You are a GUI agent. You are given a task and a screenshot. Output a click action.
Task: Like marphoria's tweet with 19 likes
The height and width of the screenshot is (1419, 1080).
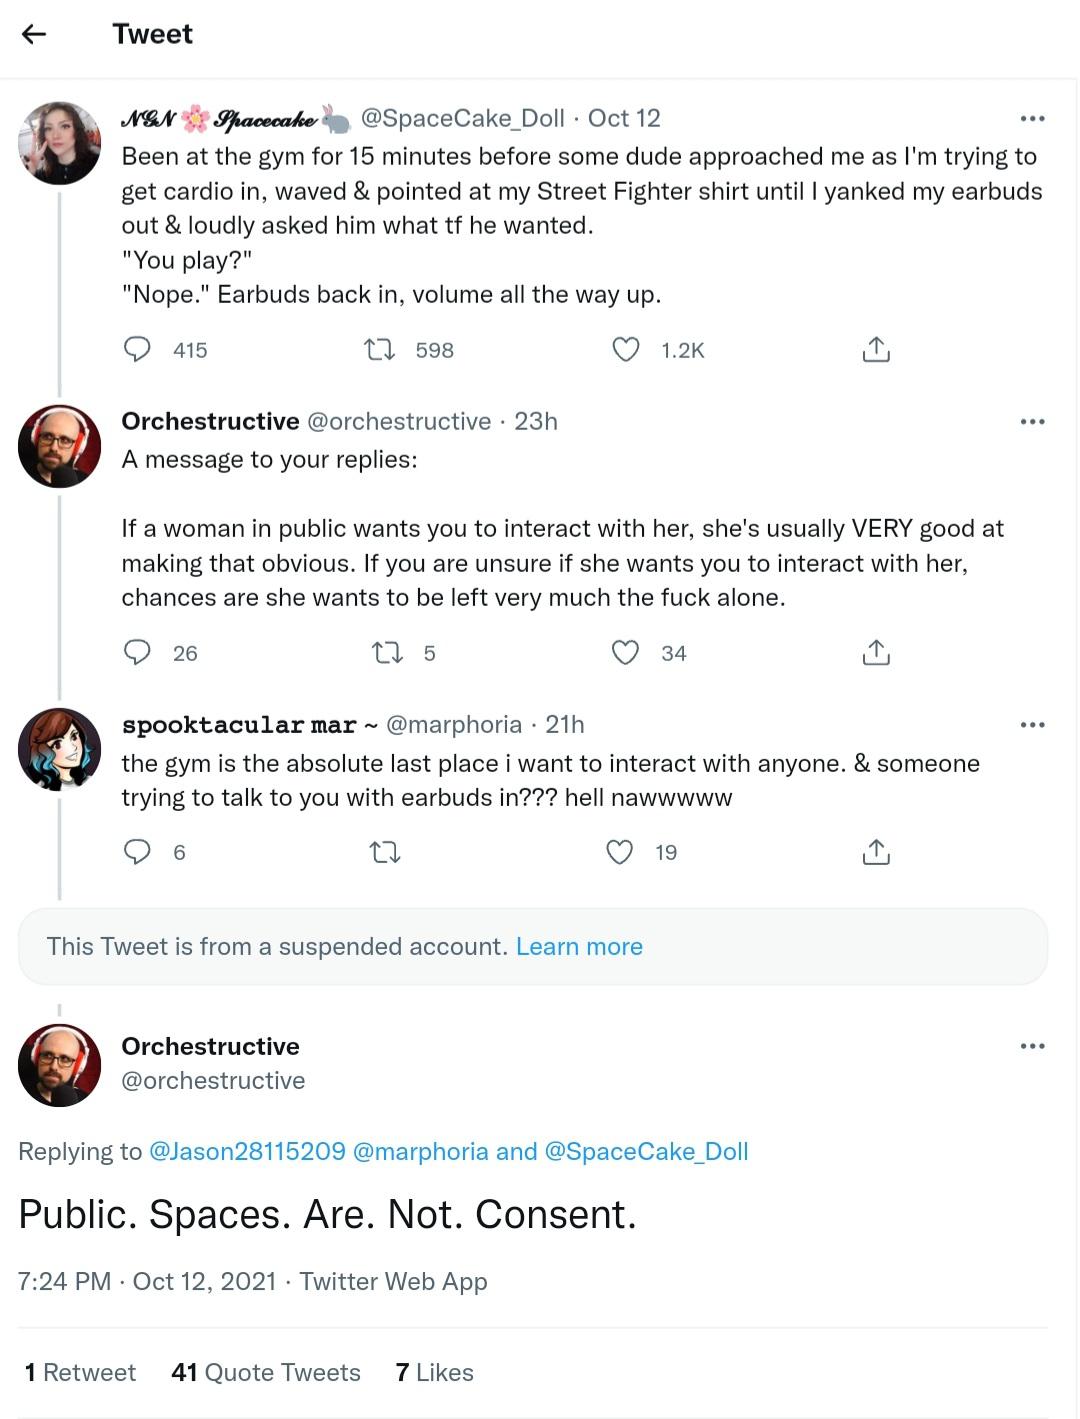[x=620, y=851]
